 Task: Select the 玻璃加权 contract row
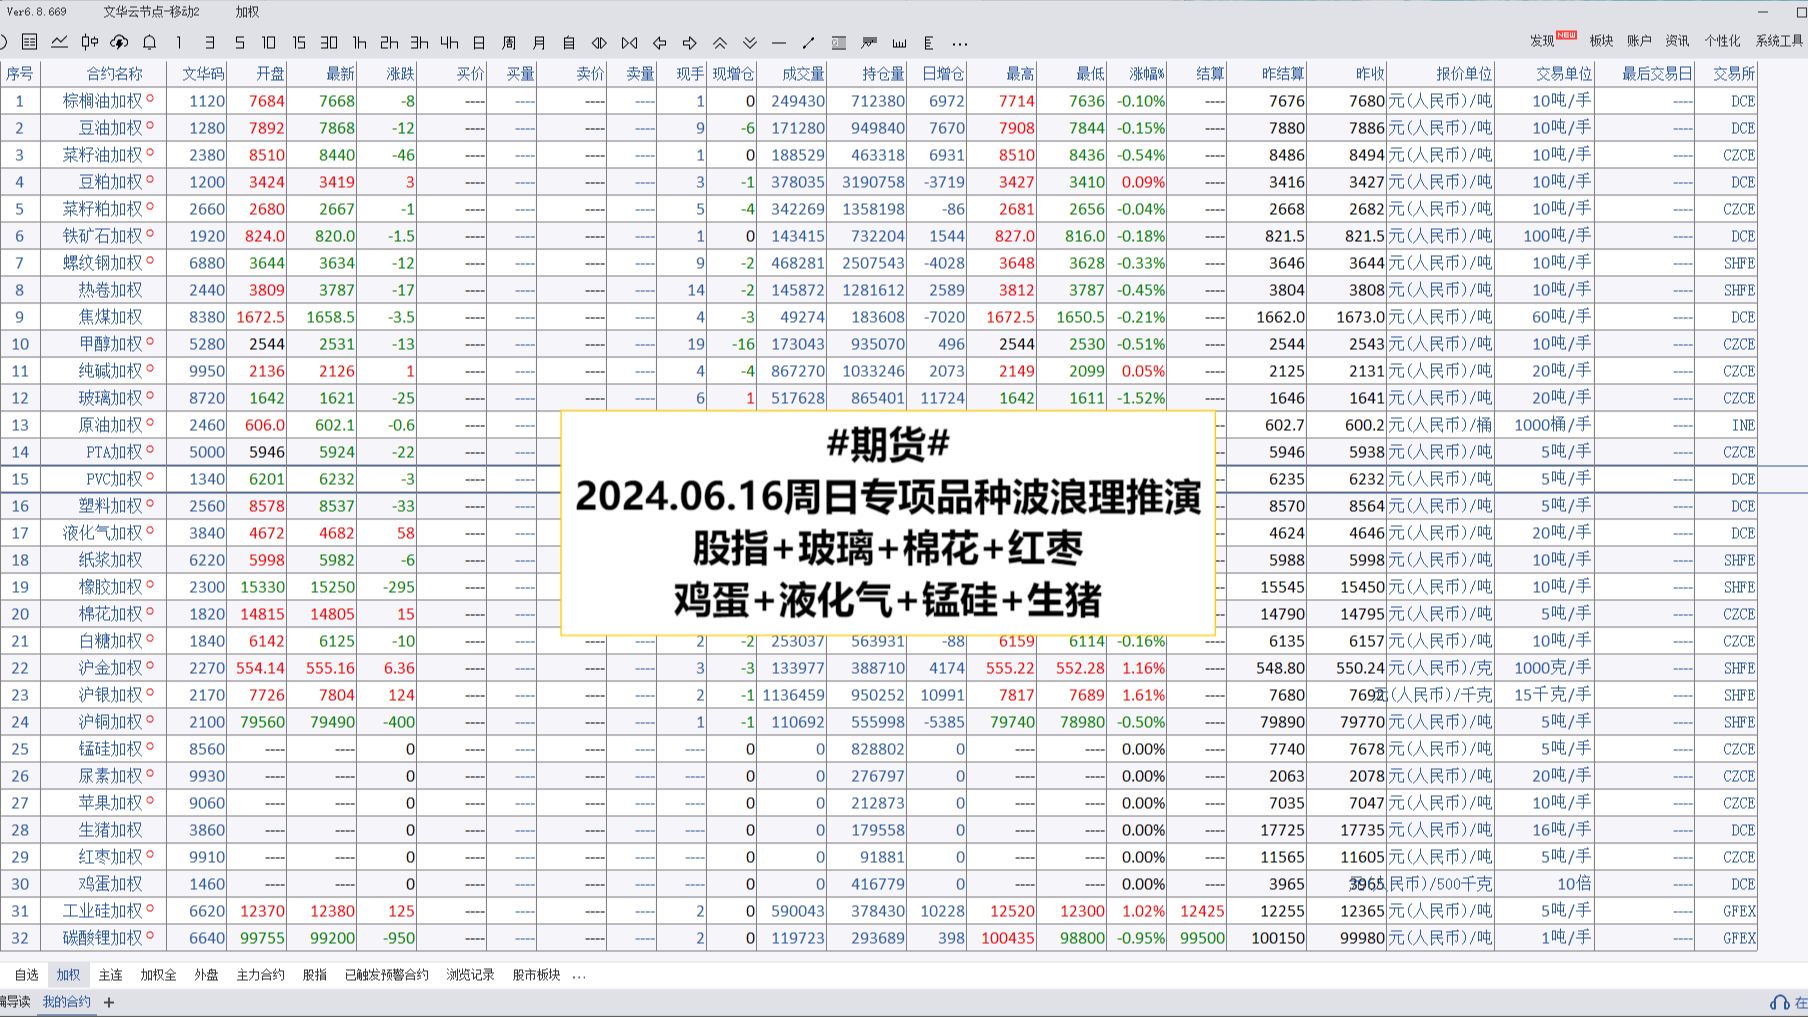point(878,398)
